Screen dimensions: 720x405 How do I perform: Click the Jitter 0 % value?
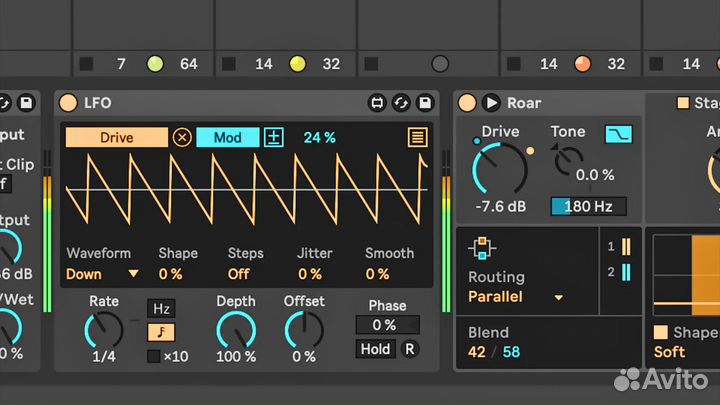tap(310, 274)
